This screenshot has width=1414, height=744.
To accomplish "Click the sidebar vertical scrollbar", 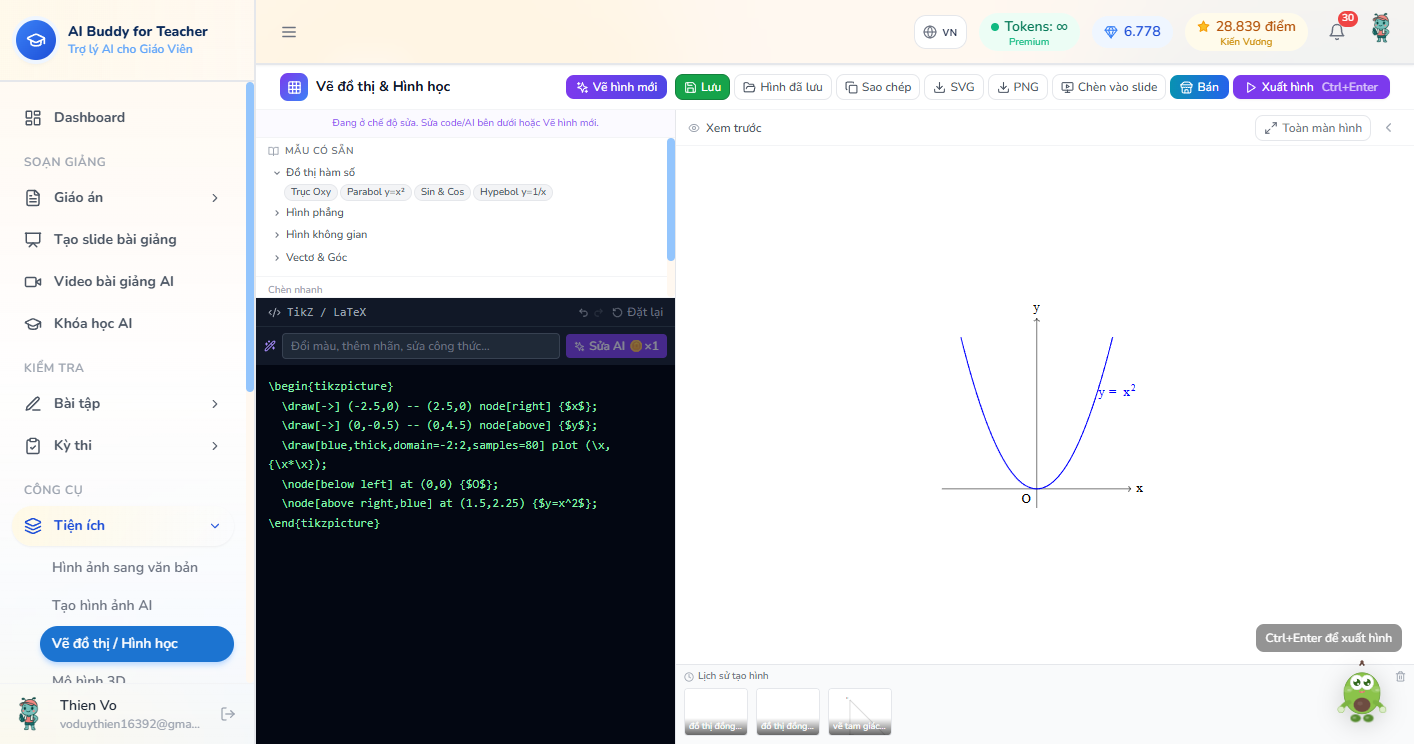I will (x=249, y=238).
